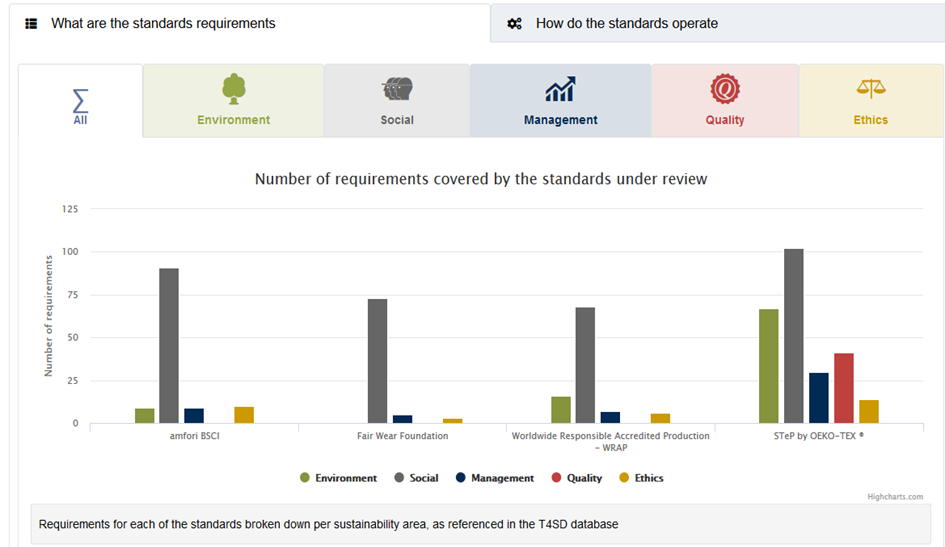The image size is (945, 547).
Task: Click the list icon beside standards requirements
Action: tap(31, 23)
